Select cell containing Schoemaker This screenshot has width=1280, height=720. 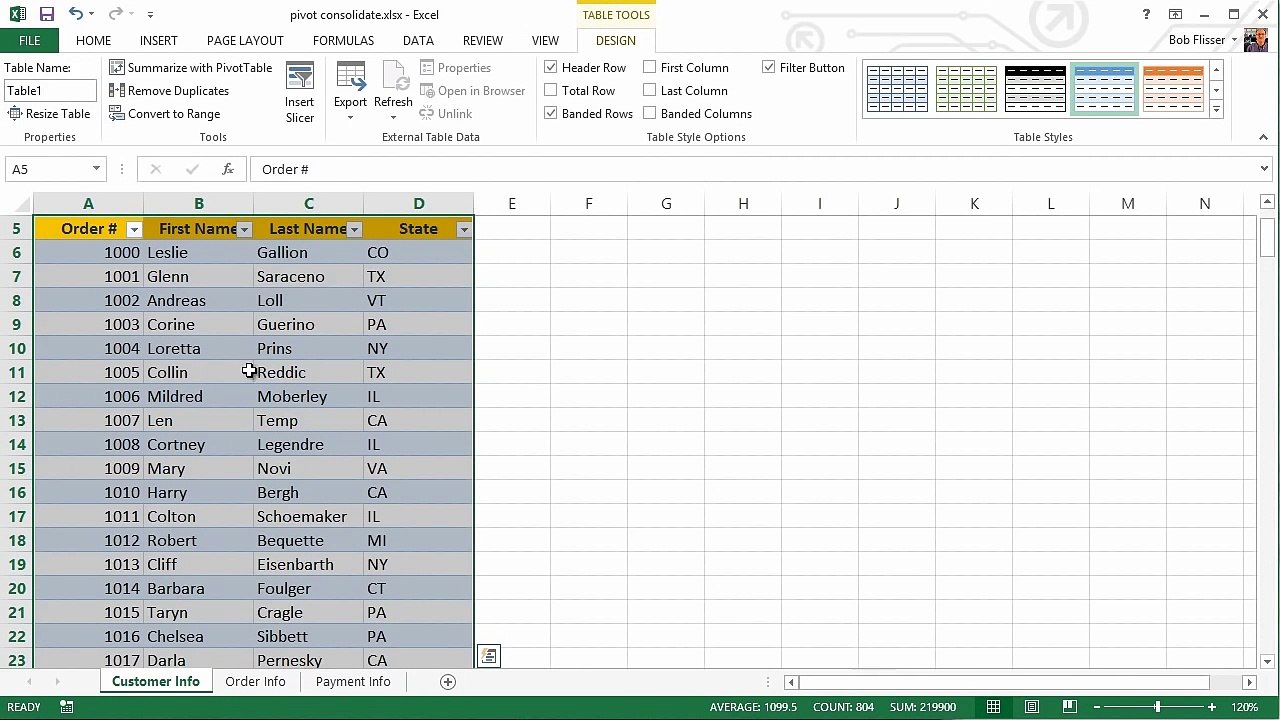[x=308, y=516]
